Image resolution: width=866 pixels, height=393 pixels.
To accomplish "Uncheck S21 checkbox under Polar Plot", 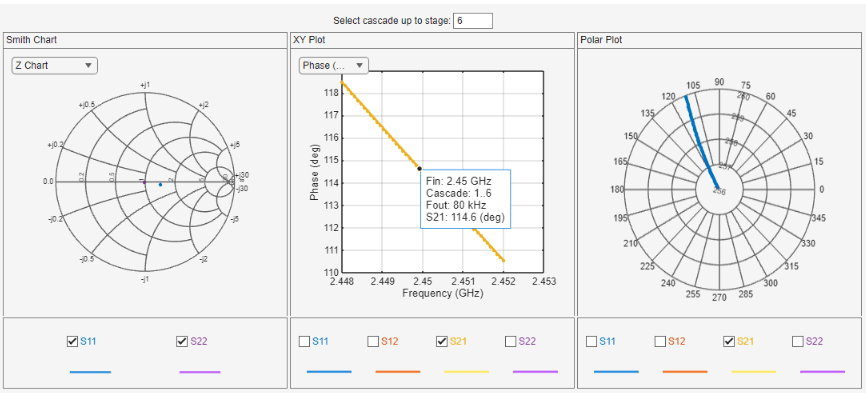I will 728,342.
